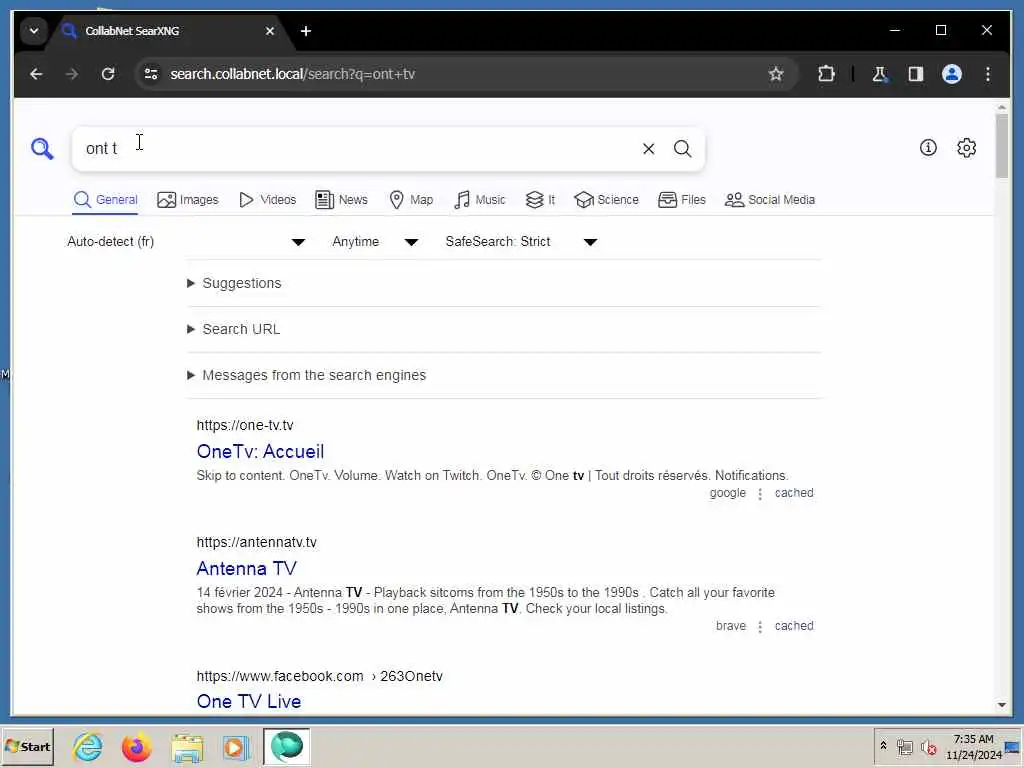
Task: Open cached version of OneTv result
Action: point(794,493)
